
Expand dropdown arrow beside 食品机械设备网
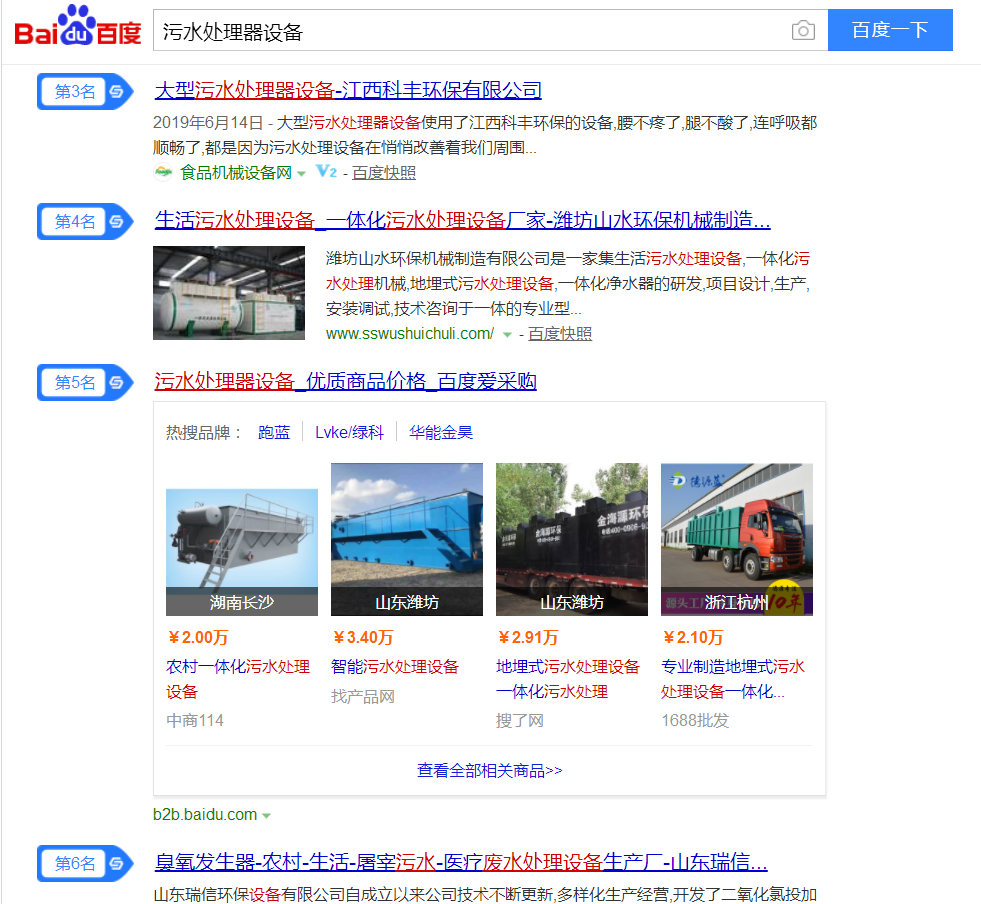(302, 173)
